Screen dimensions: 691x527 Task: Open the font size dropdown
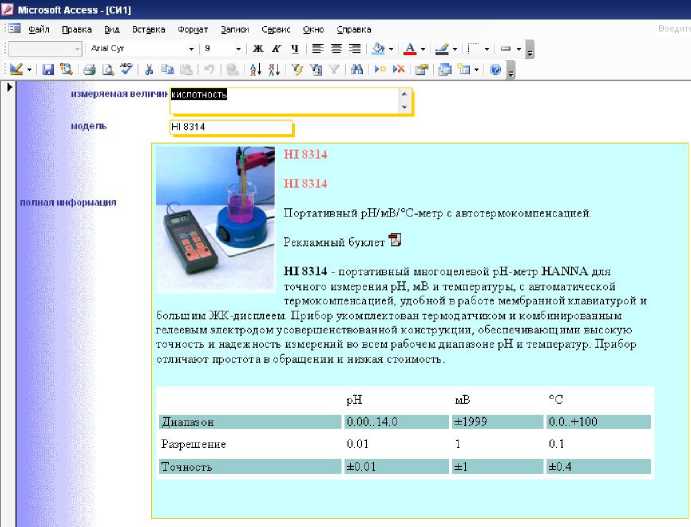click(x=238, y=48)
